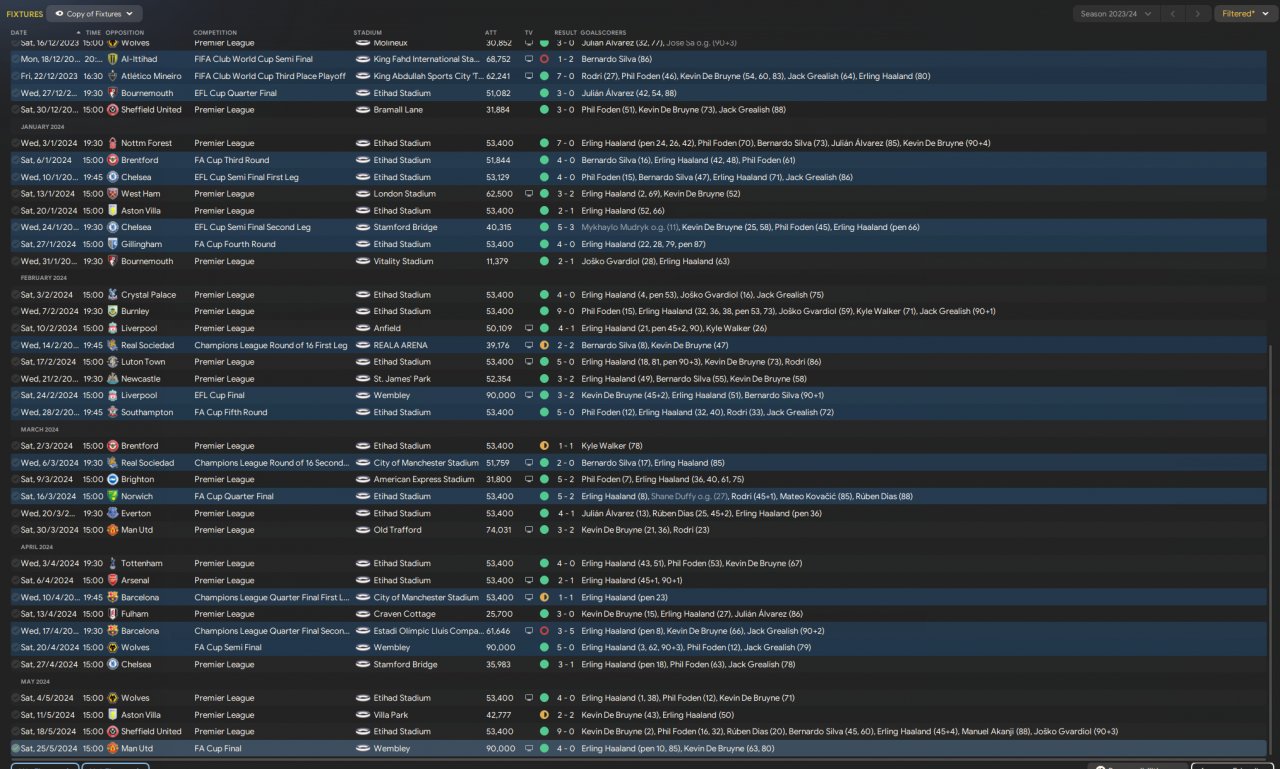The width and height of the screenshot is (1280, 769).
Task: Click the Crystal Palace club badge
Action: tap(112, 295)
